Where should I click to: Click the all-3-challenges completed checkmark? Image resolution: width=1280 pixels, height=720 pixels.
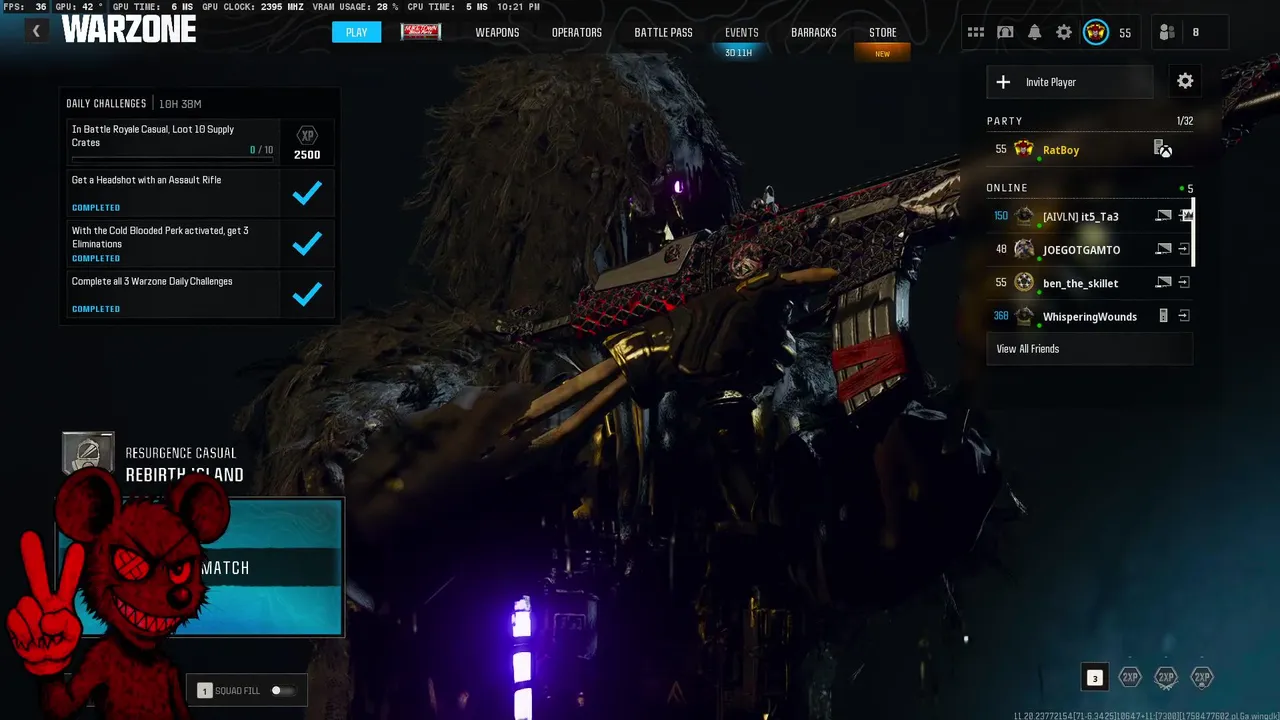point(307,294)
